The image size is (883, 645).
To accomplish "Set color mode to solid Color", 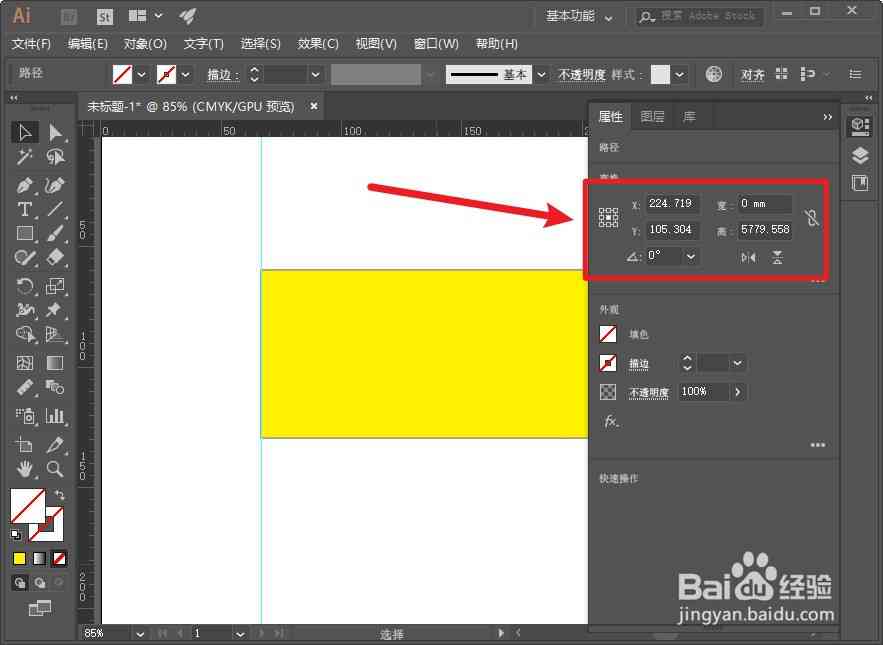I will click(x=20, y=558).
